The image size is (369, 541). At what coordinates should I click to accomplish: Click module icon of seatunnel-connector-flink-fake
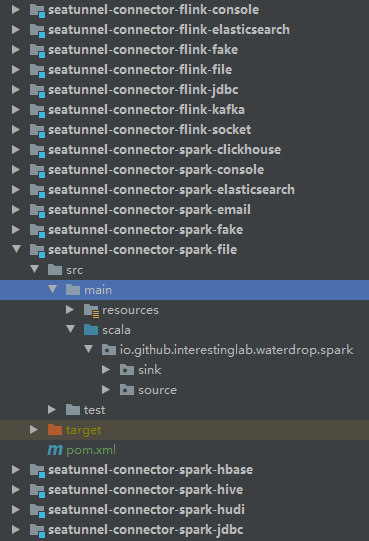37,50
